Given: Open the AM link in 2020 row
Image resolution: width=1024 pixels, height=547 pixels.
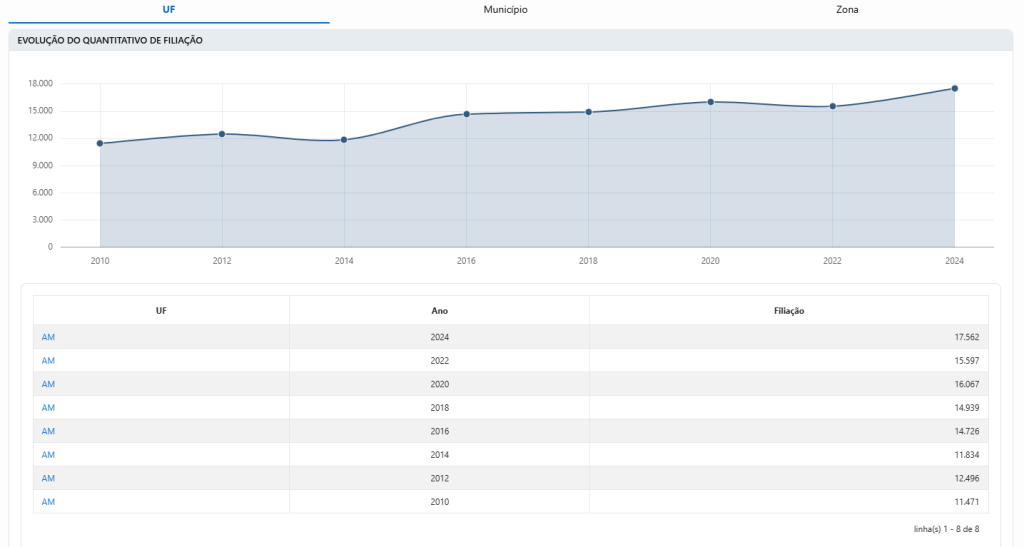Looking at the screenshot, I should [x=48, y=384].
